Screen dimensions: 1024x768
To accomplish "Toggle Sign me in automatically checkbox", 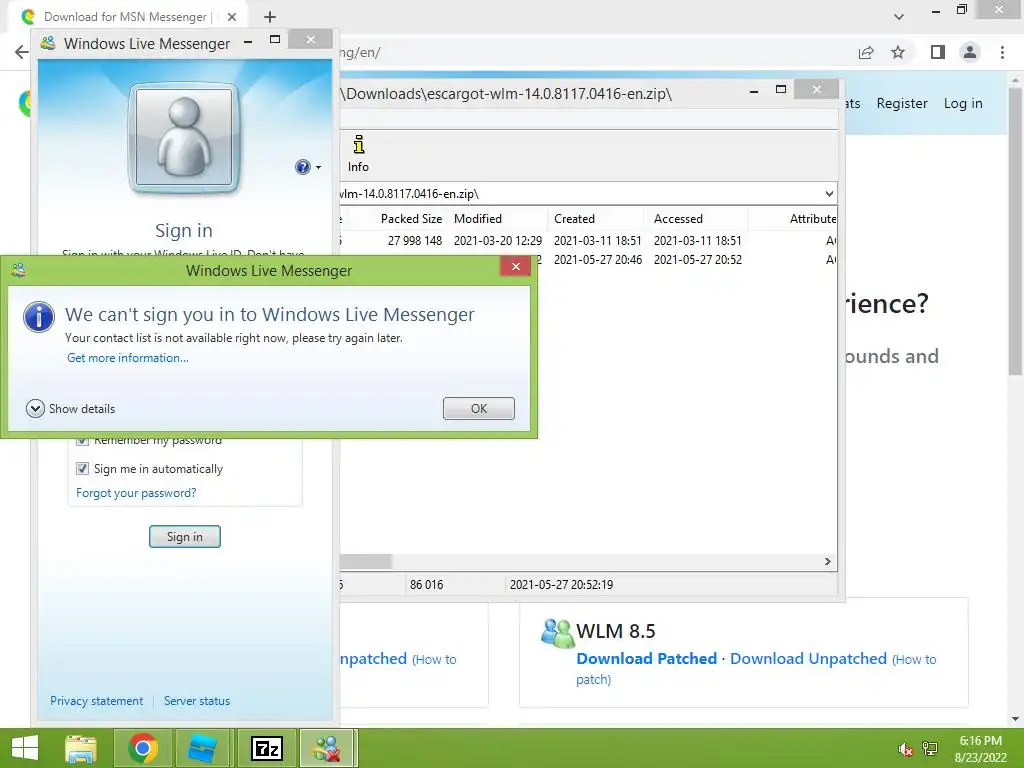I will click(82, 468).
